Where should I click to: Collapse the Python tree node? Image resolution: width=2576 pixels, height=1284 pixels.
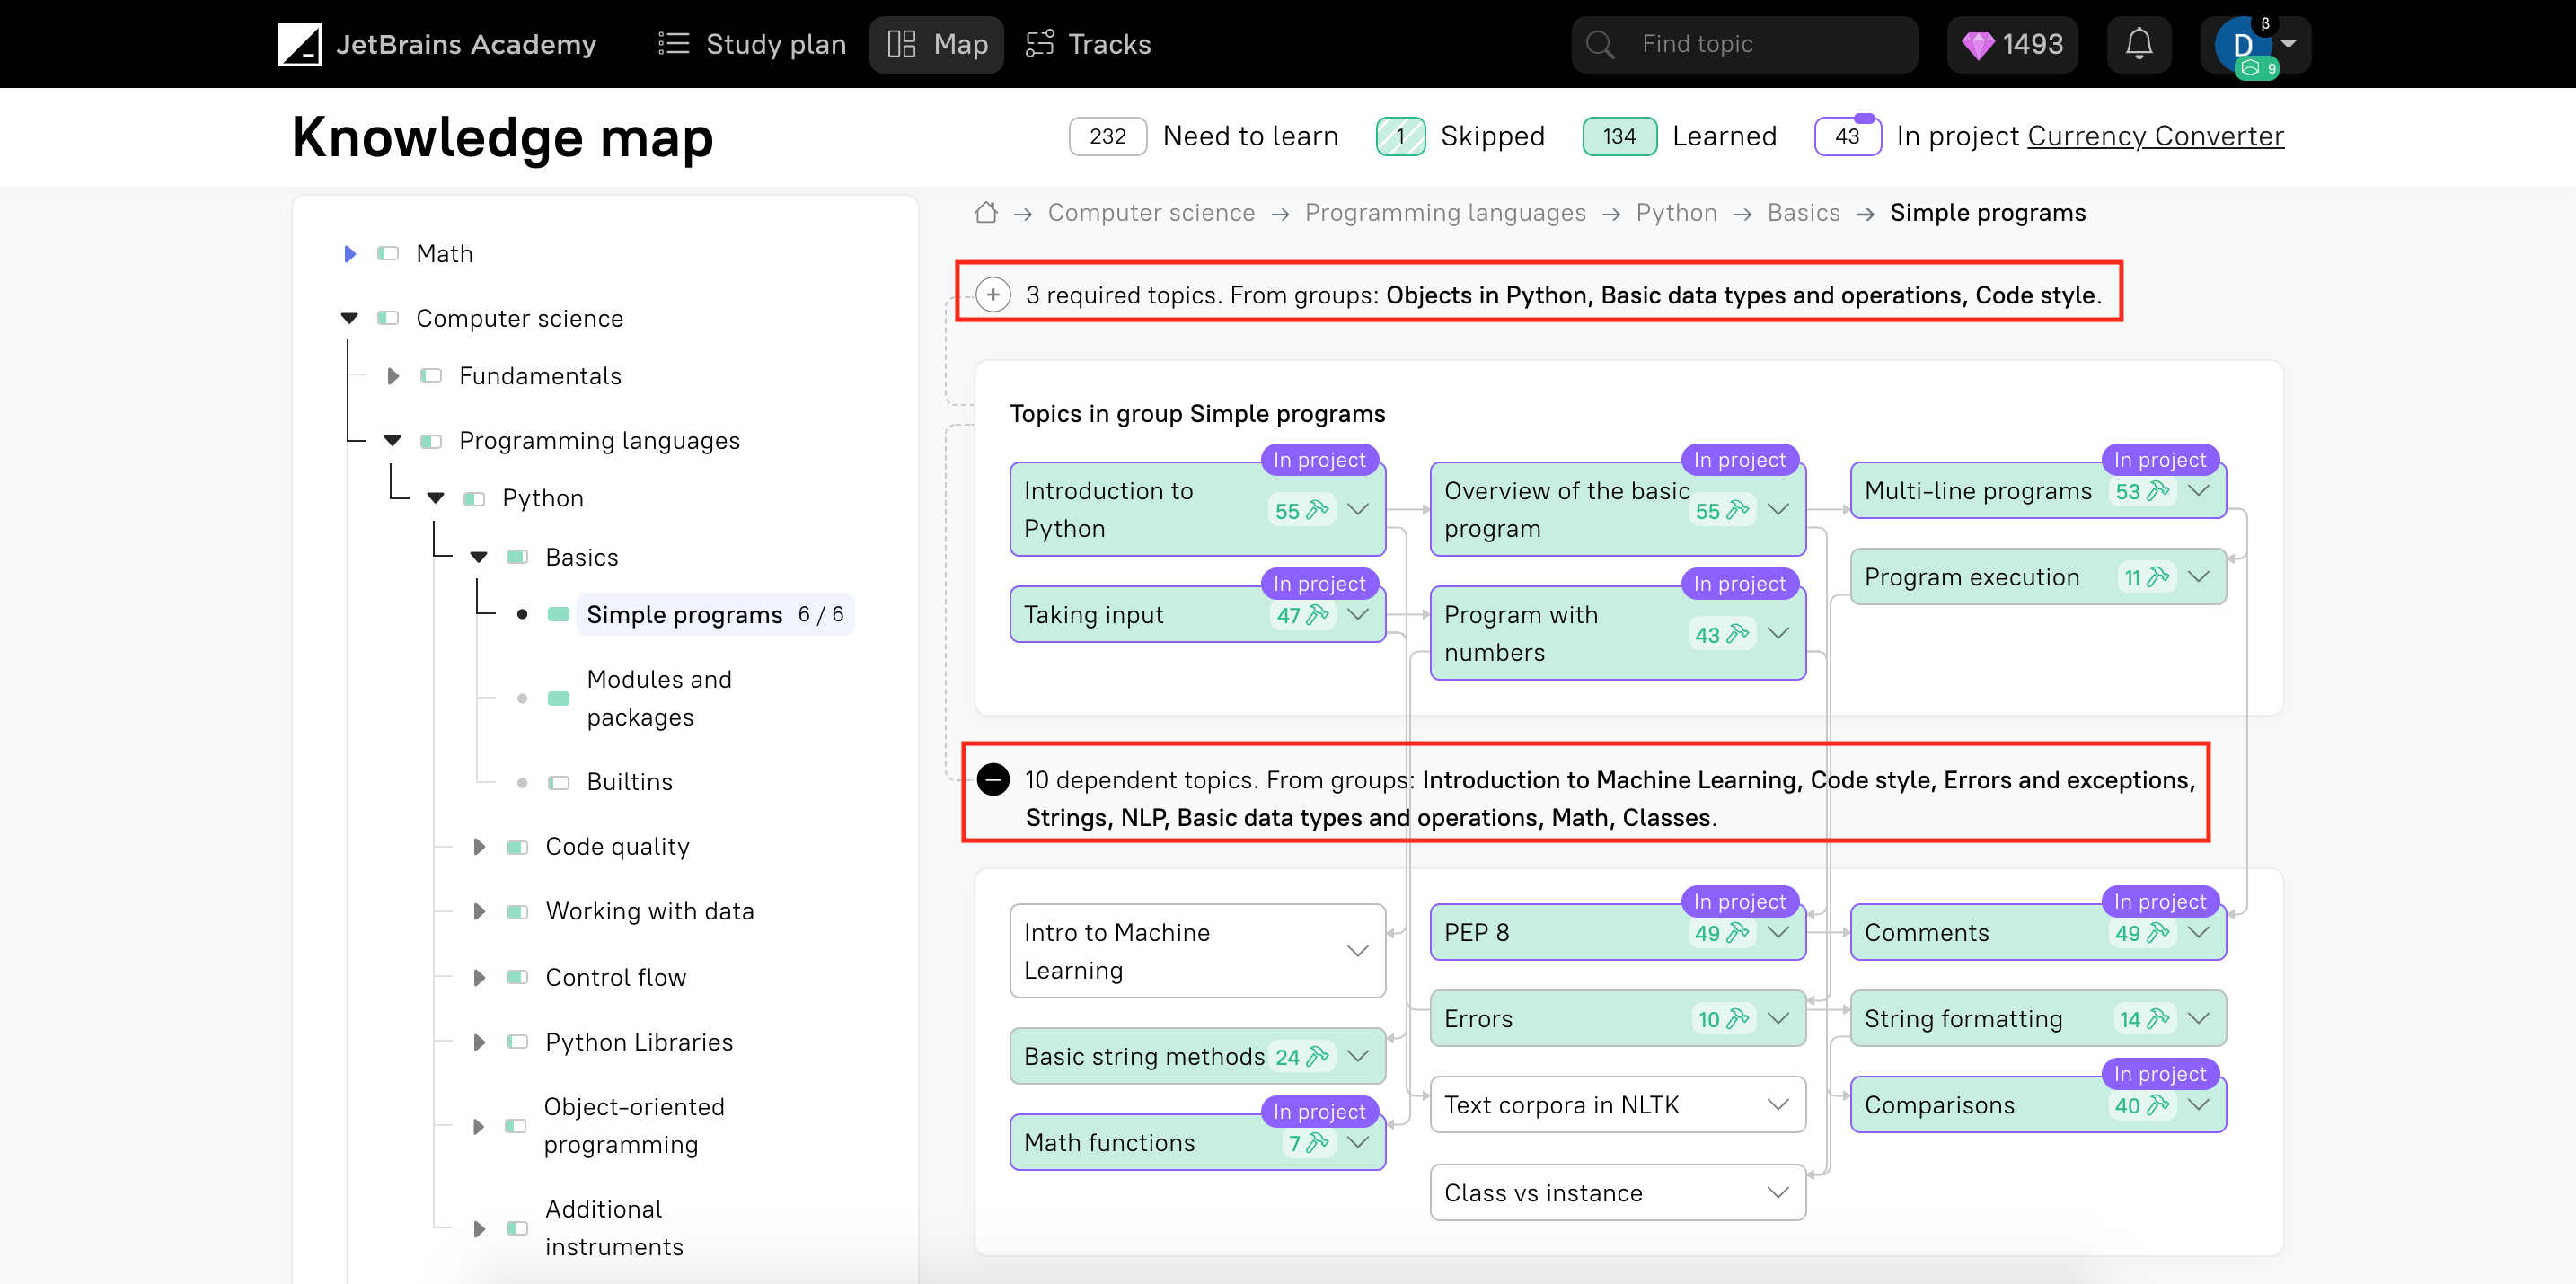(x=436, y=498)
